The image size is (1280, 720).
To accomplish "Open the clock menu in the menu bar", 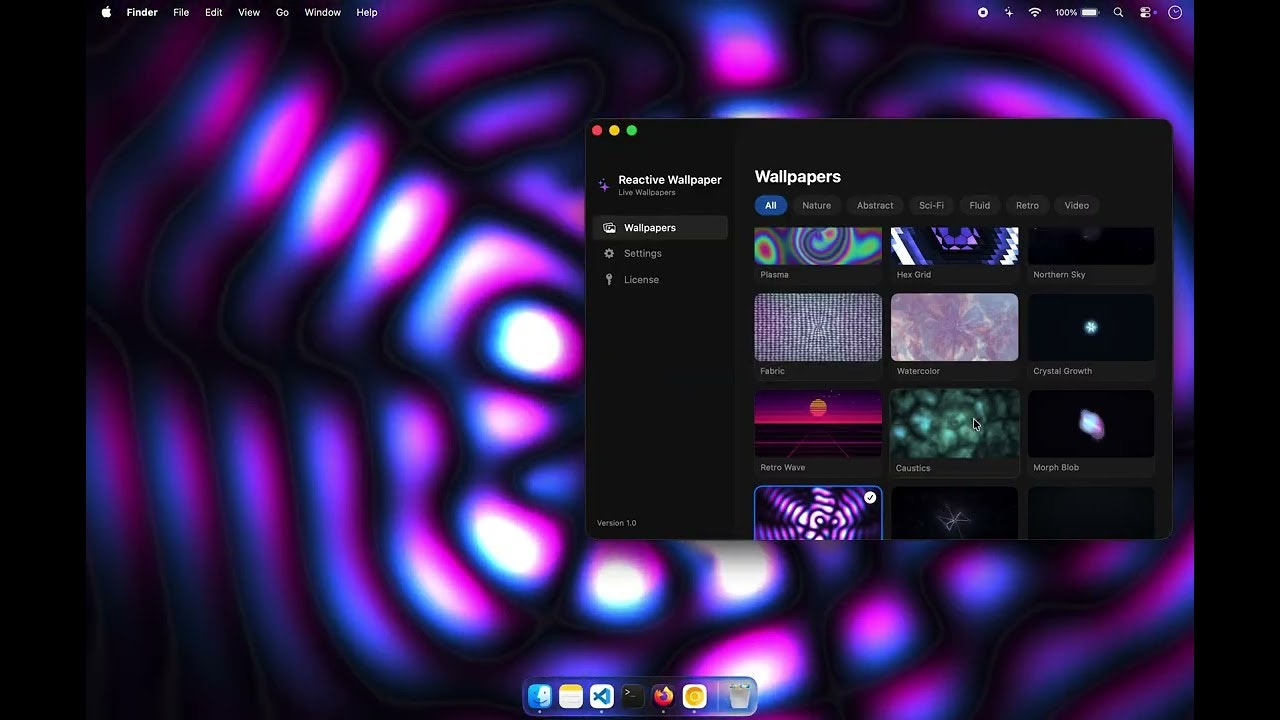I will click(1174, 12).
